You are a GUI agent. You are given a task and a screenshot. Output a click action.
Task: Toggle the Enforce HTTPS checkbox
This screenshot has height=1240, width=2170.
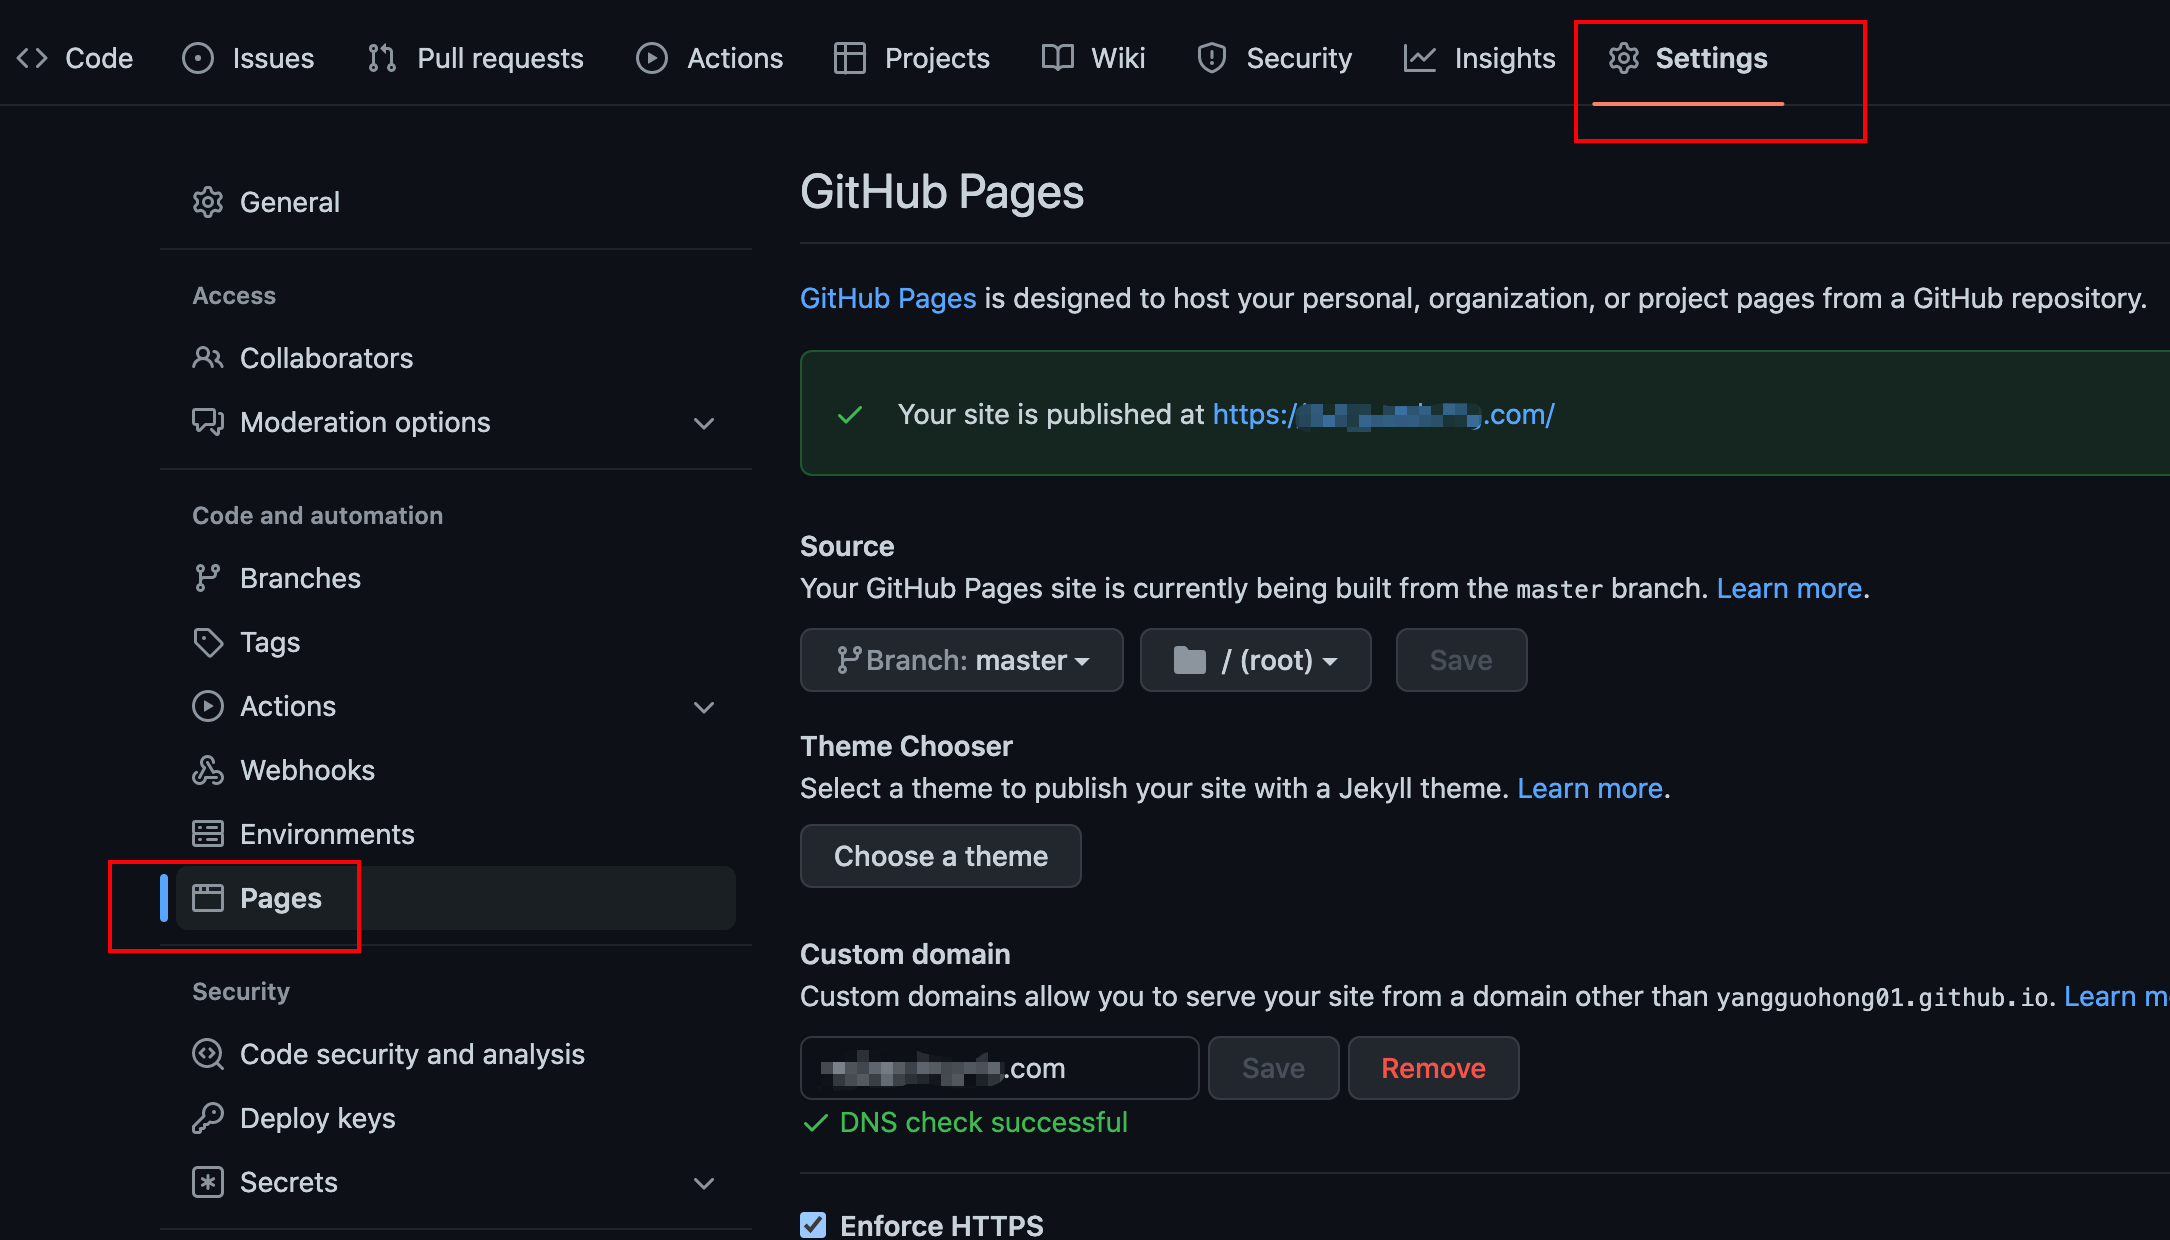(814, 1225)
